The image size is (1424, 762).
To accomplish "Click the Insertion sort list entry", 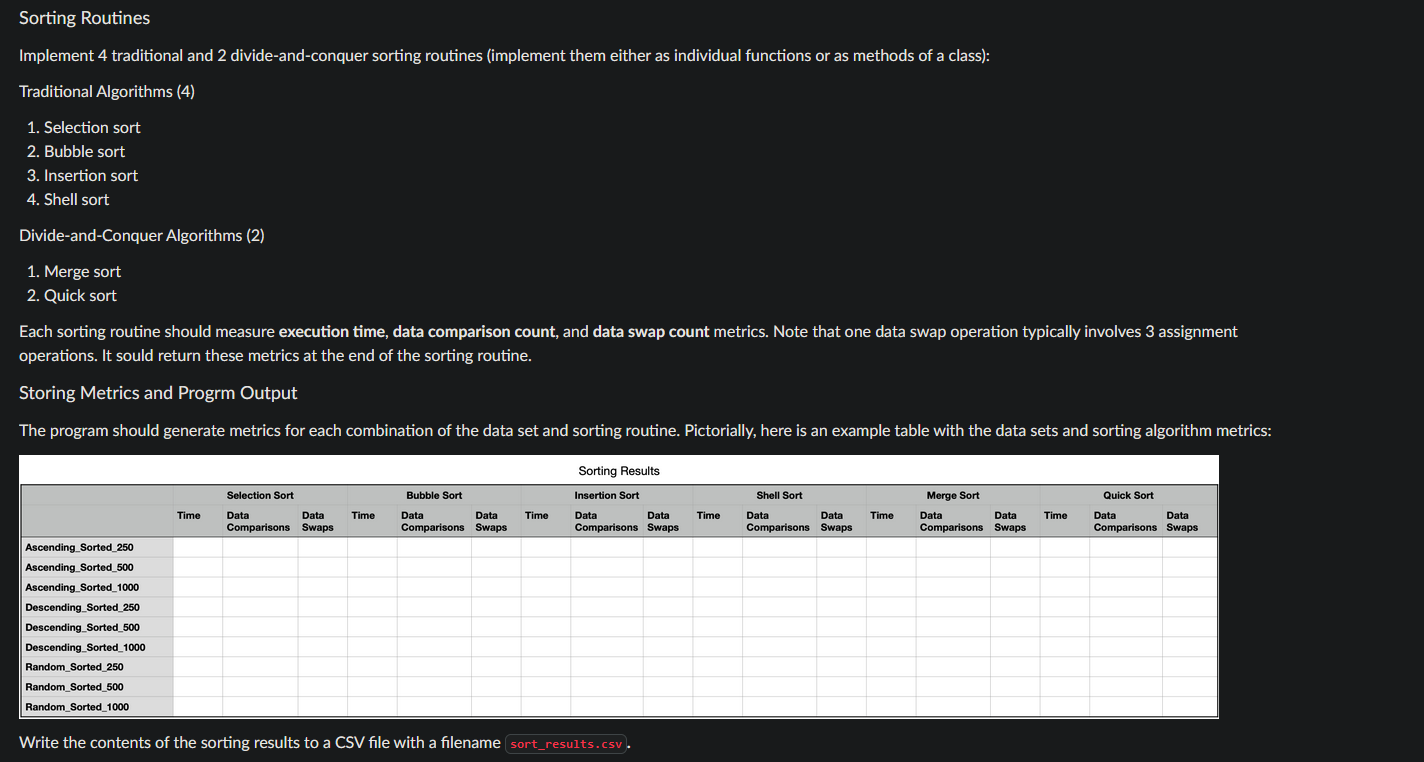I will pos(90,175).
